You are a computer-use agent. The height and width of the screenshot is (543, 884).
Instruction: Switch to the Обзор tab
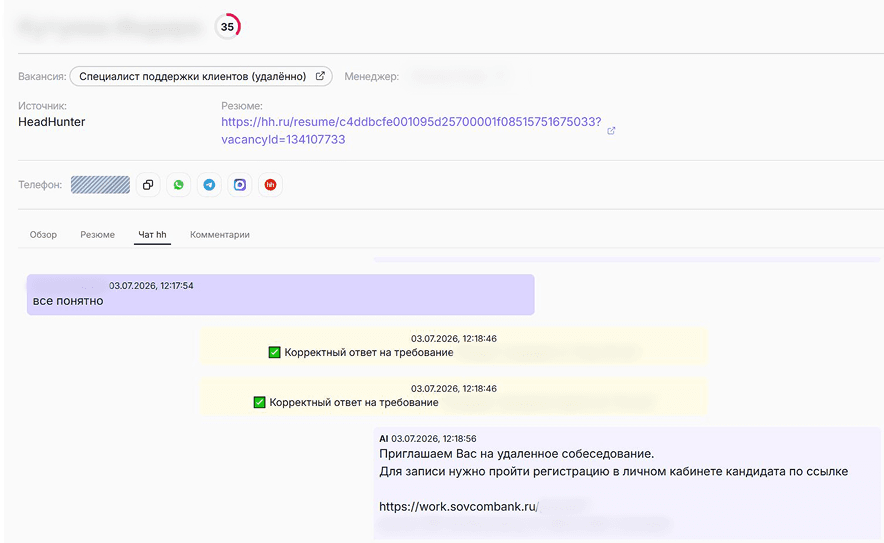tap(43, 235)
